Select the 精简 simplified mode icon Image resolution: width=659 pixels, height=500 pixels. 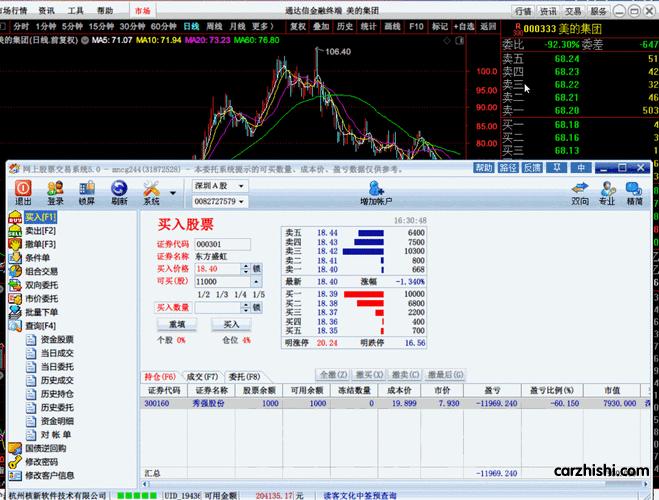tap(634, 193)
